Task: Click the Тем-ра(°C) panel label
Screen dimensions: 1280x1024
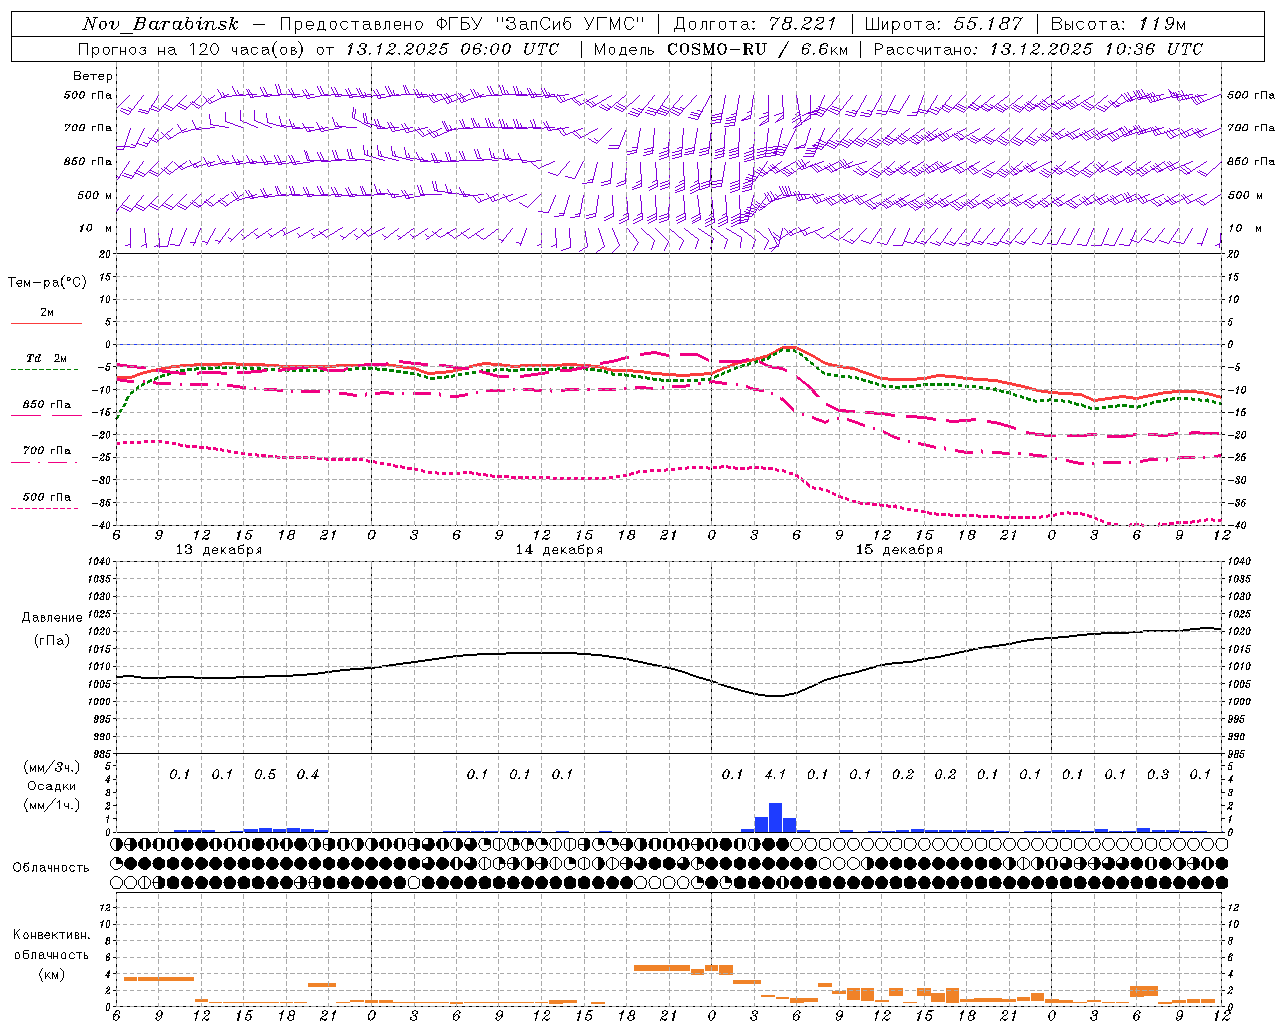Action: 47,283
